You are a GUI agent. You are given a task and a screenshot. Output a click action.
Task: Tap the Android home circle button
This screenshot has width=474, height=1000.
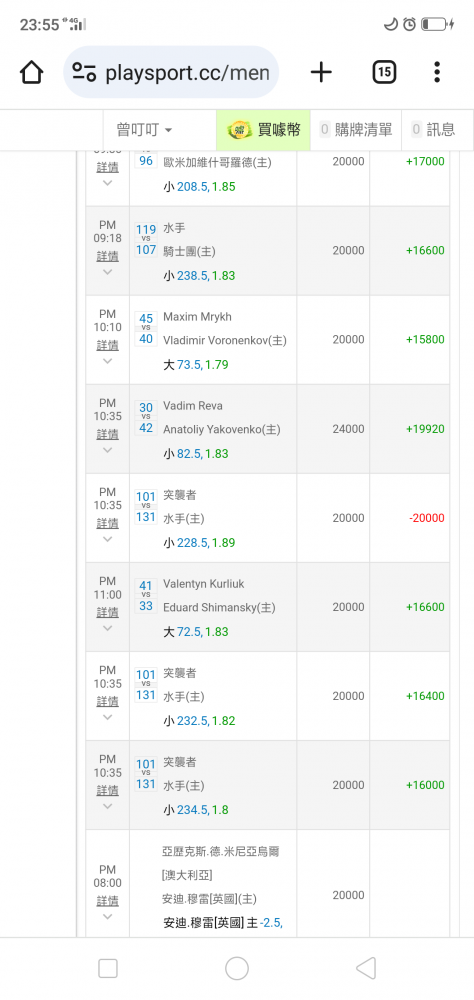(237, 968)
